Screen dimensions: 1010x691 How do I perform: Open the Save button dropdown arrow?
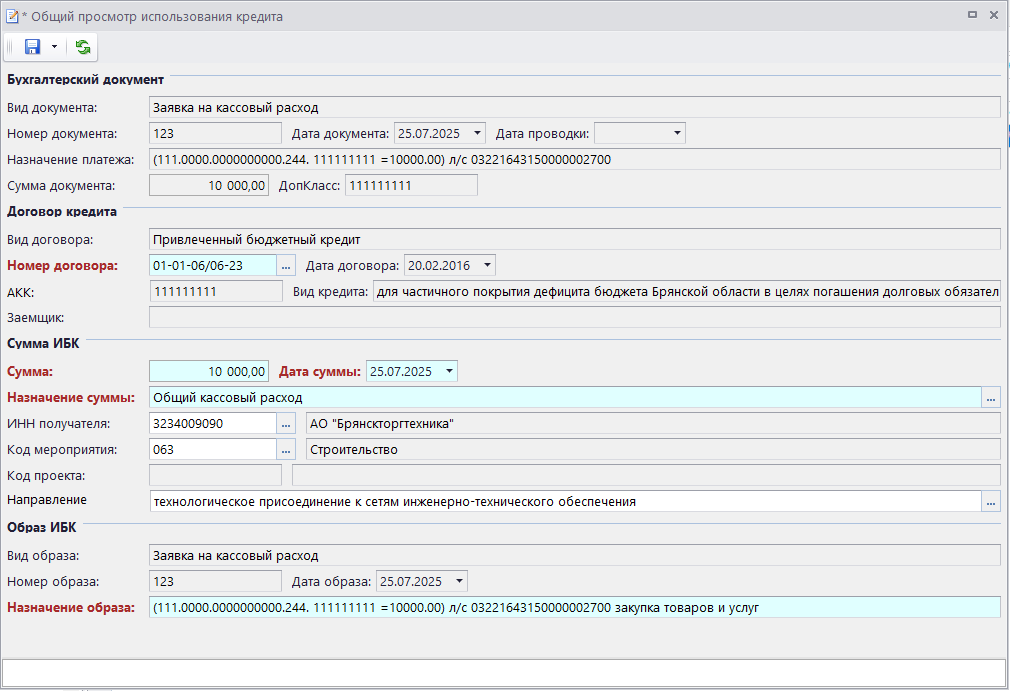[54, 47]
